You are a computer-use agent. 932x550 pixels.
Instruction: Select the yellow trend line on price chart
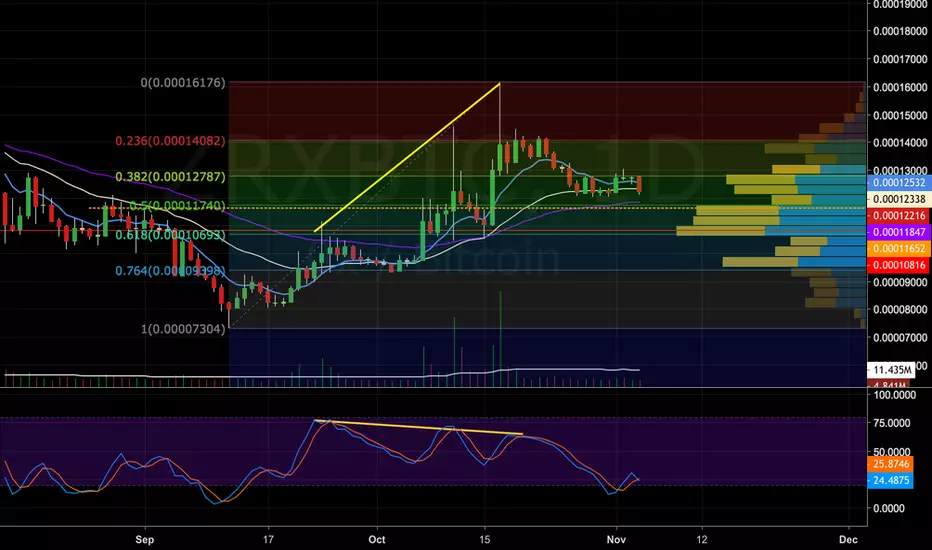407,157
